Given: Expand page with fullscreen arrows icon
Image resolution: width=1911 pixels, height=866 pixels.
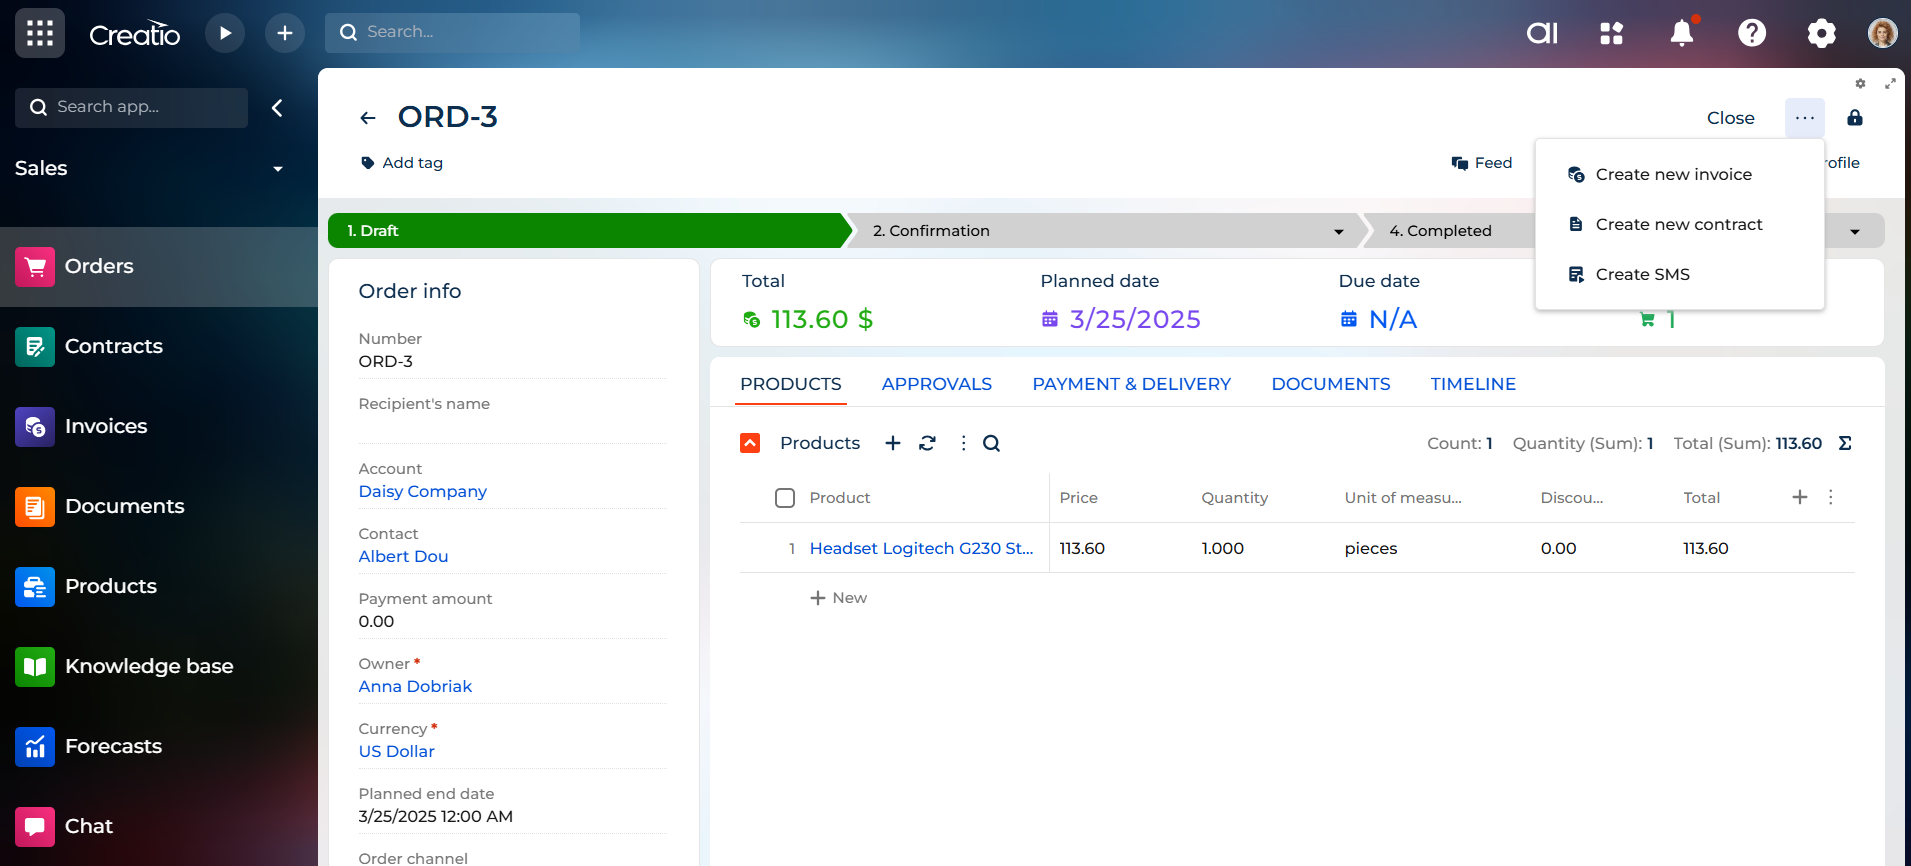Looking at the screenshot, I should pyautogui.click(x=1890, y=84).
